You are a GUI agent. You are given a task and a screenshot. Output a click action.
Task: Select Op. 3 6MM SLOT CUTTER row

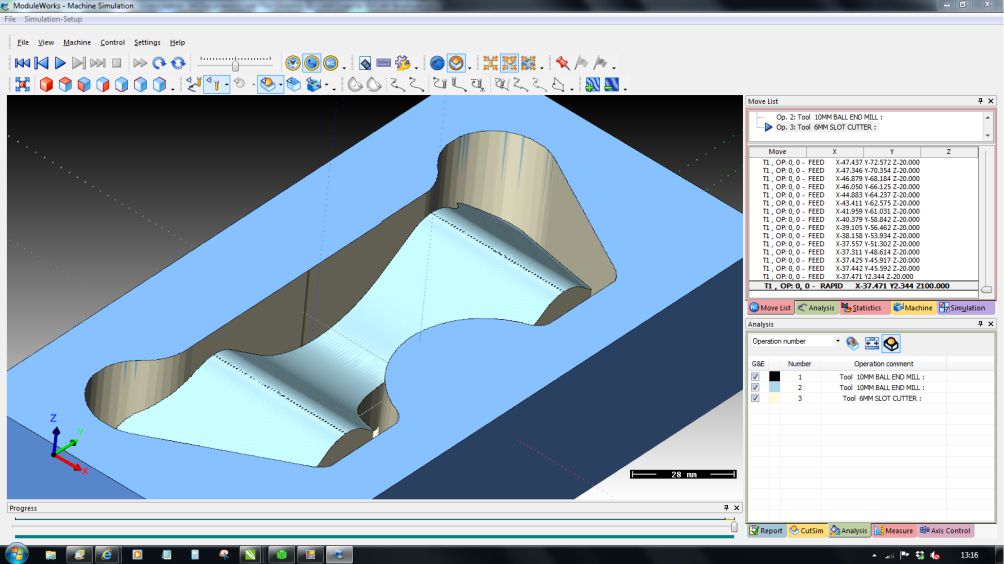[827, 127]
